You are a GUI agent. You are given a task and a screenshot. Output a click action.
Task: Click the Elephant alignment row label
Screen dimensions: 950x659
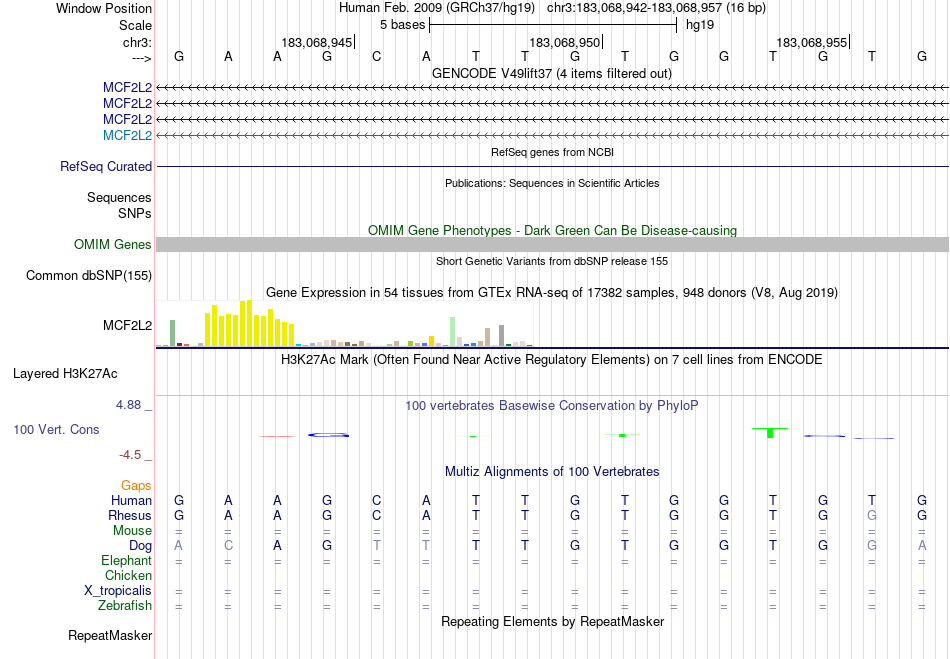tap(127, 560)
